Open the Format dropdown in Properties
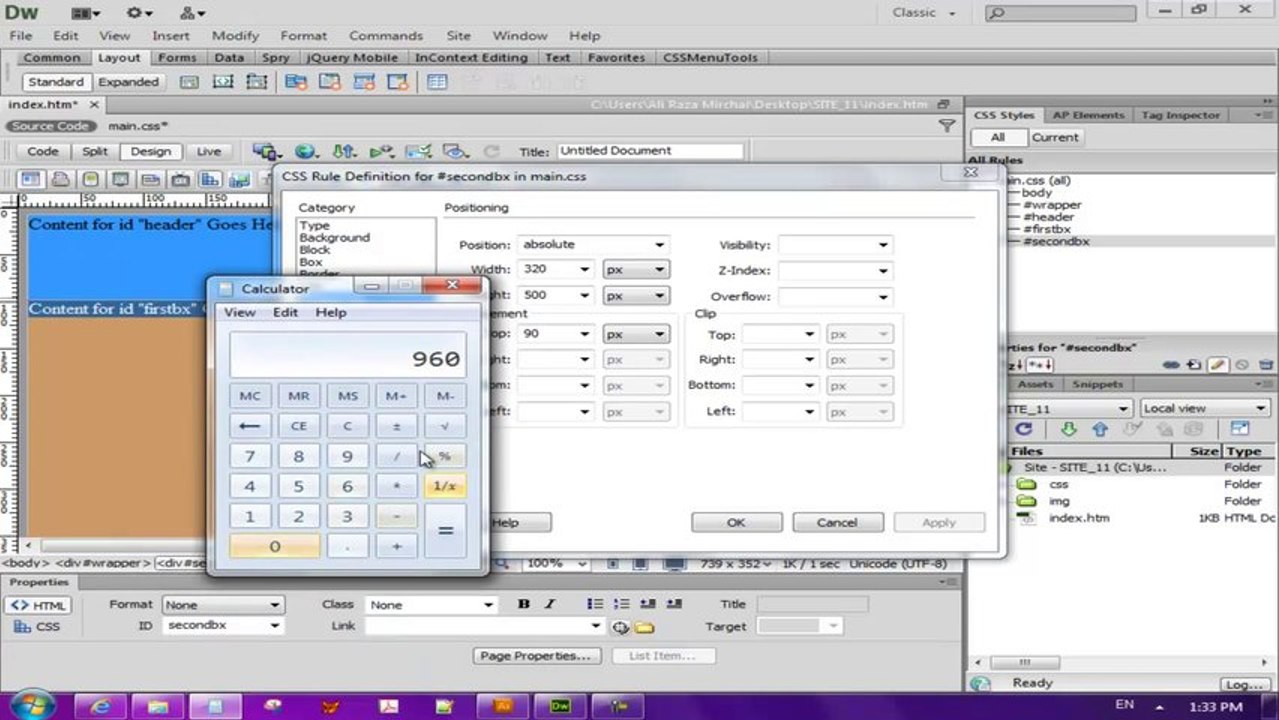The image size is (1279, 720). [x=223, y=605]
